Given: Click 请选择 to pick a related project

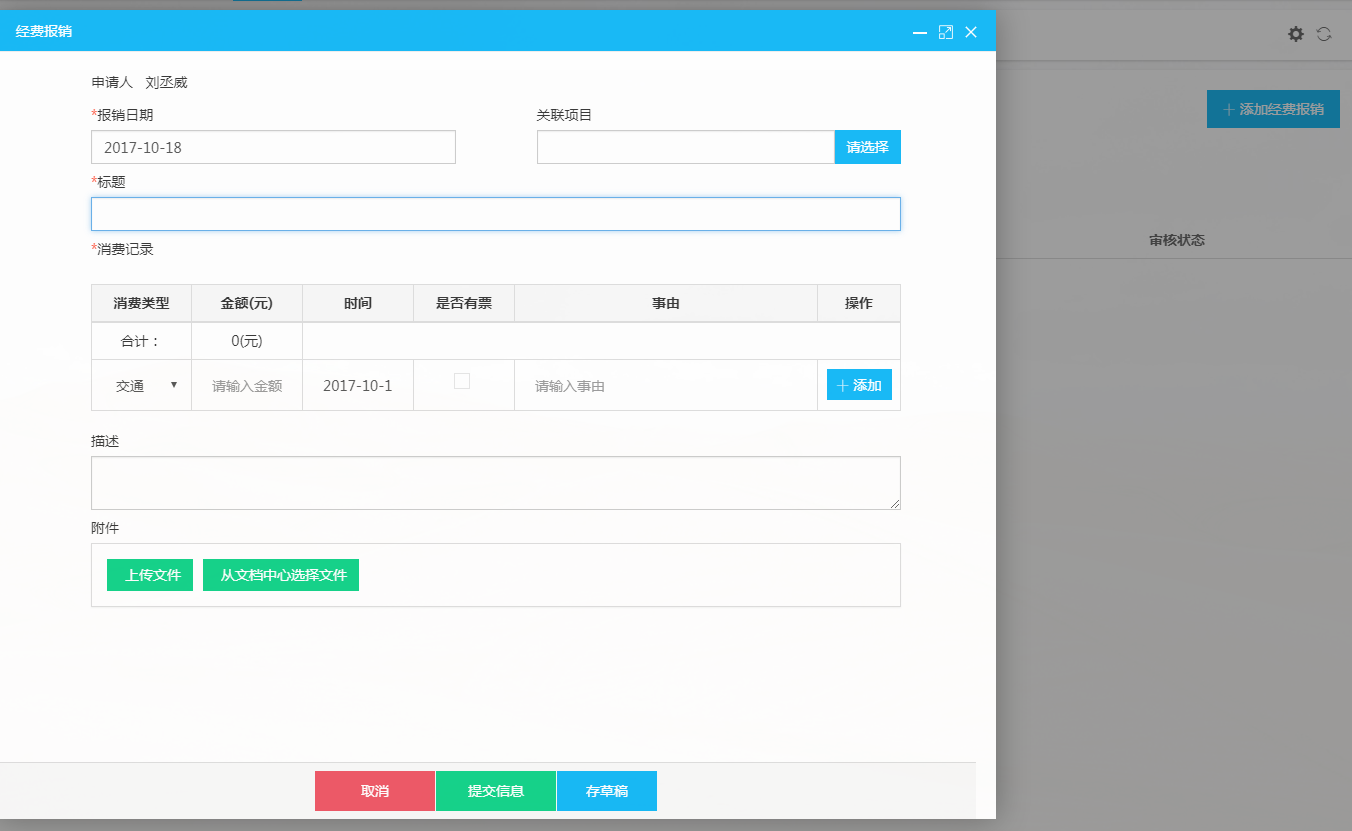Looking at the screenshot, I should pos(867,147).
